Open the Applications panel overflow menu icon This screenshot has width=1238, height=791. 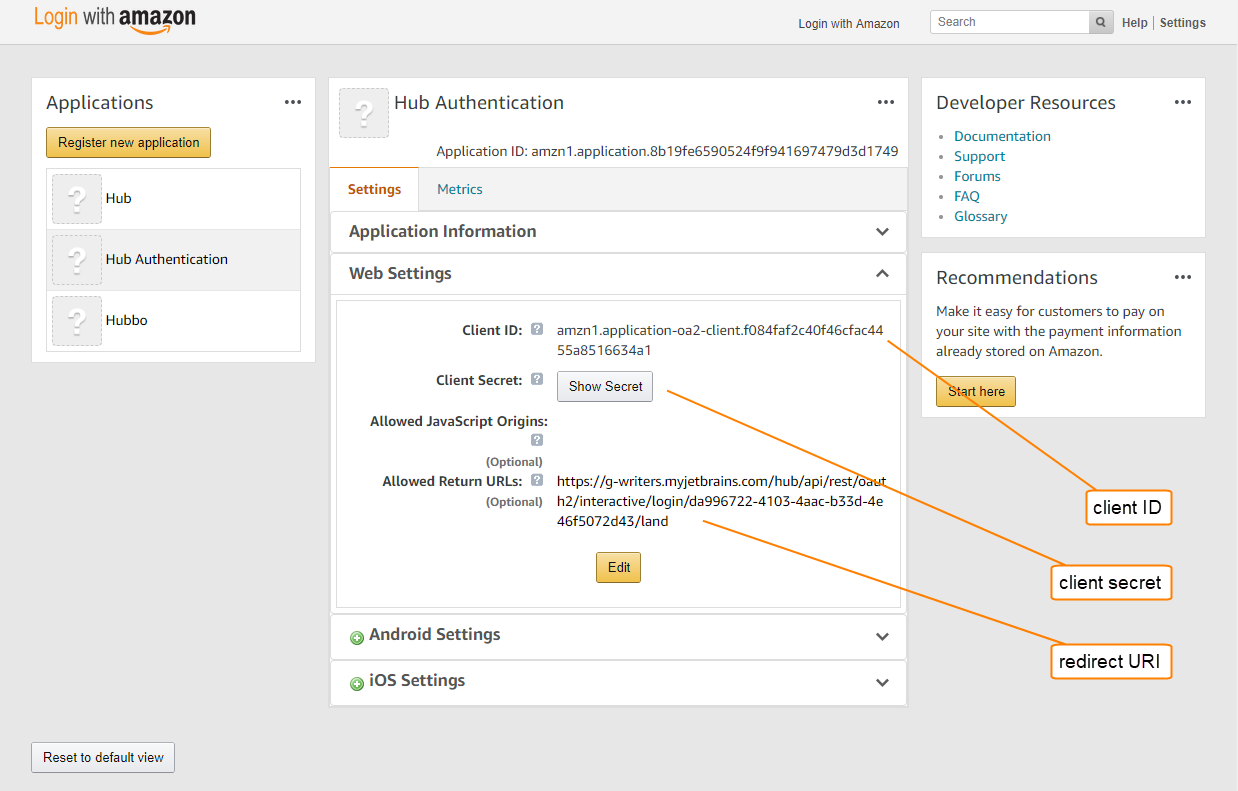293,101
